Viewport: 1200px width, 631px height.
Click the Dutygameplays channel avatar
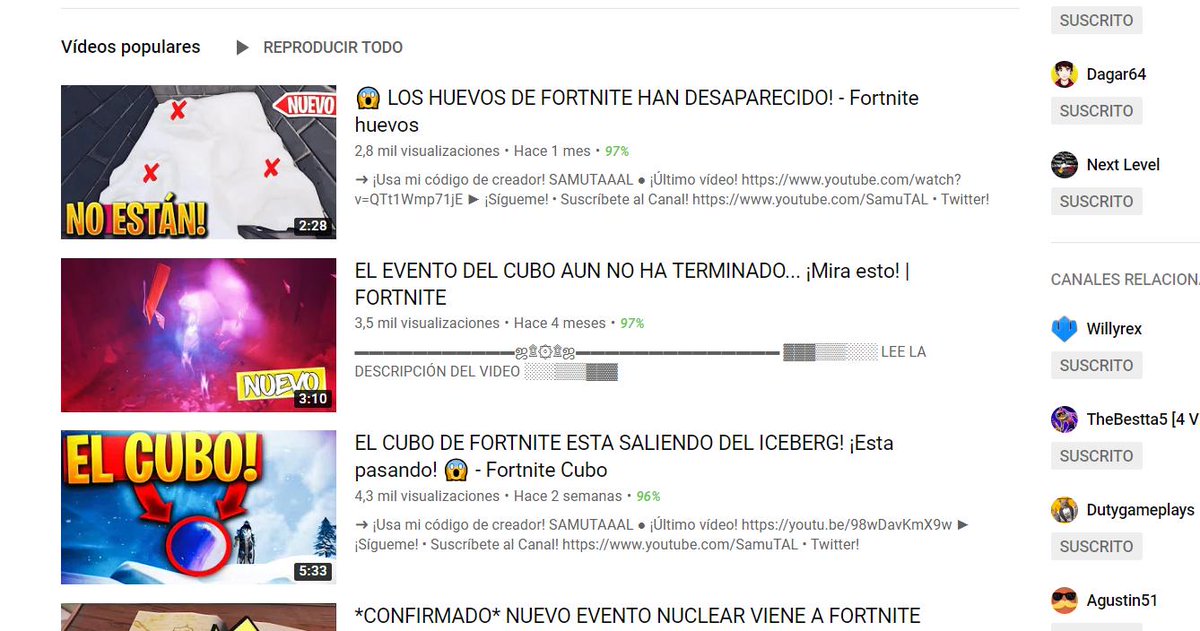point(1064,510)
